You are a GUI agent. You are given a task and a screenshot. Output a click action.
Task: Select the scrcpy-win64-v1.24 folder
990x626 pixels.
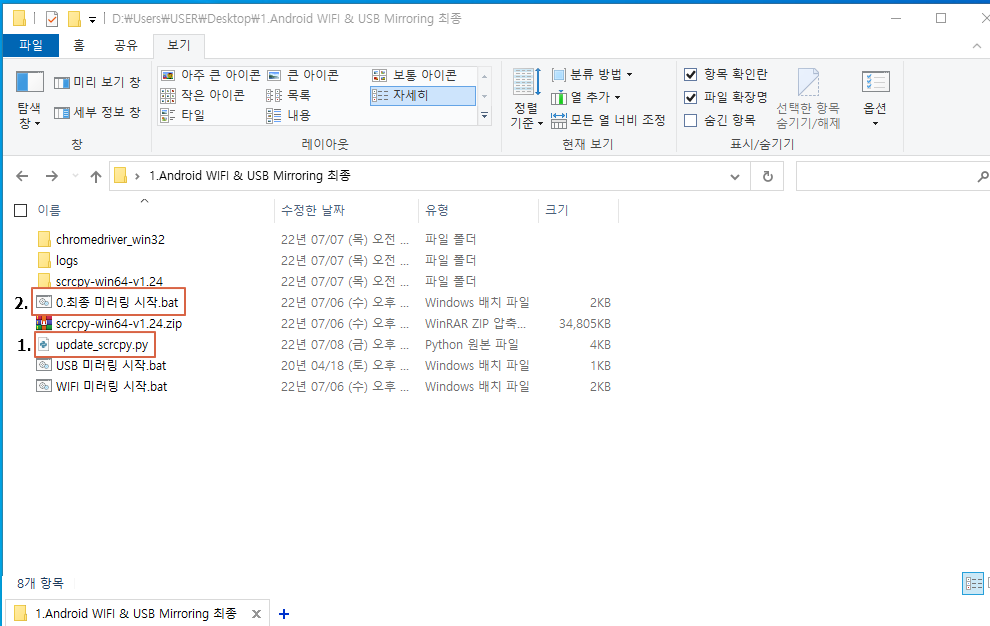(109, 281)
